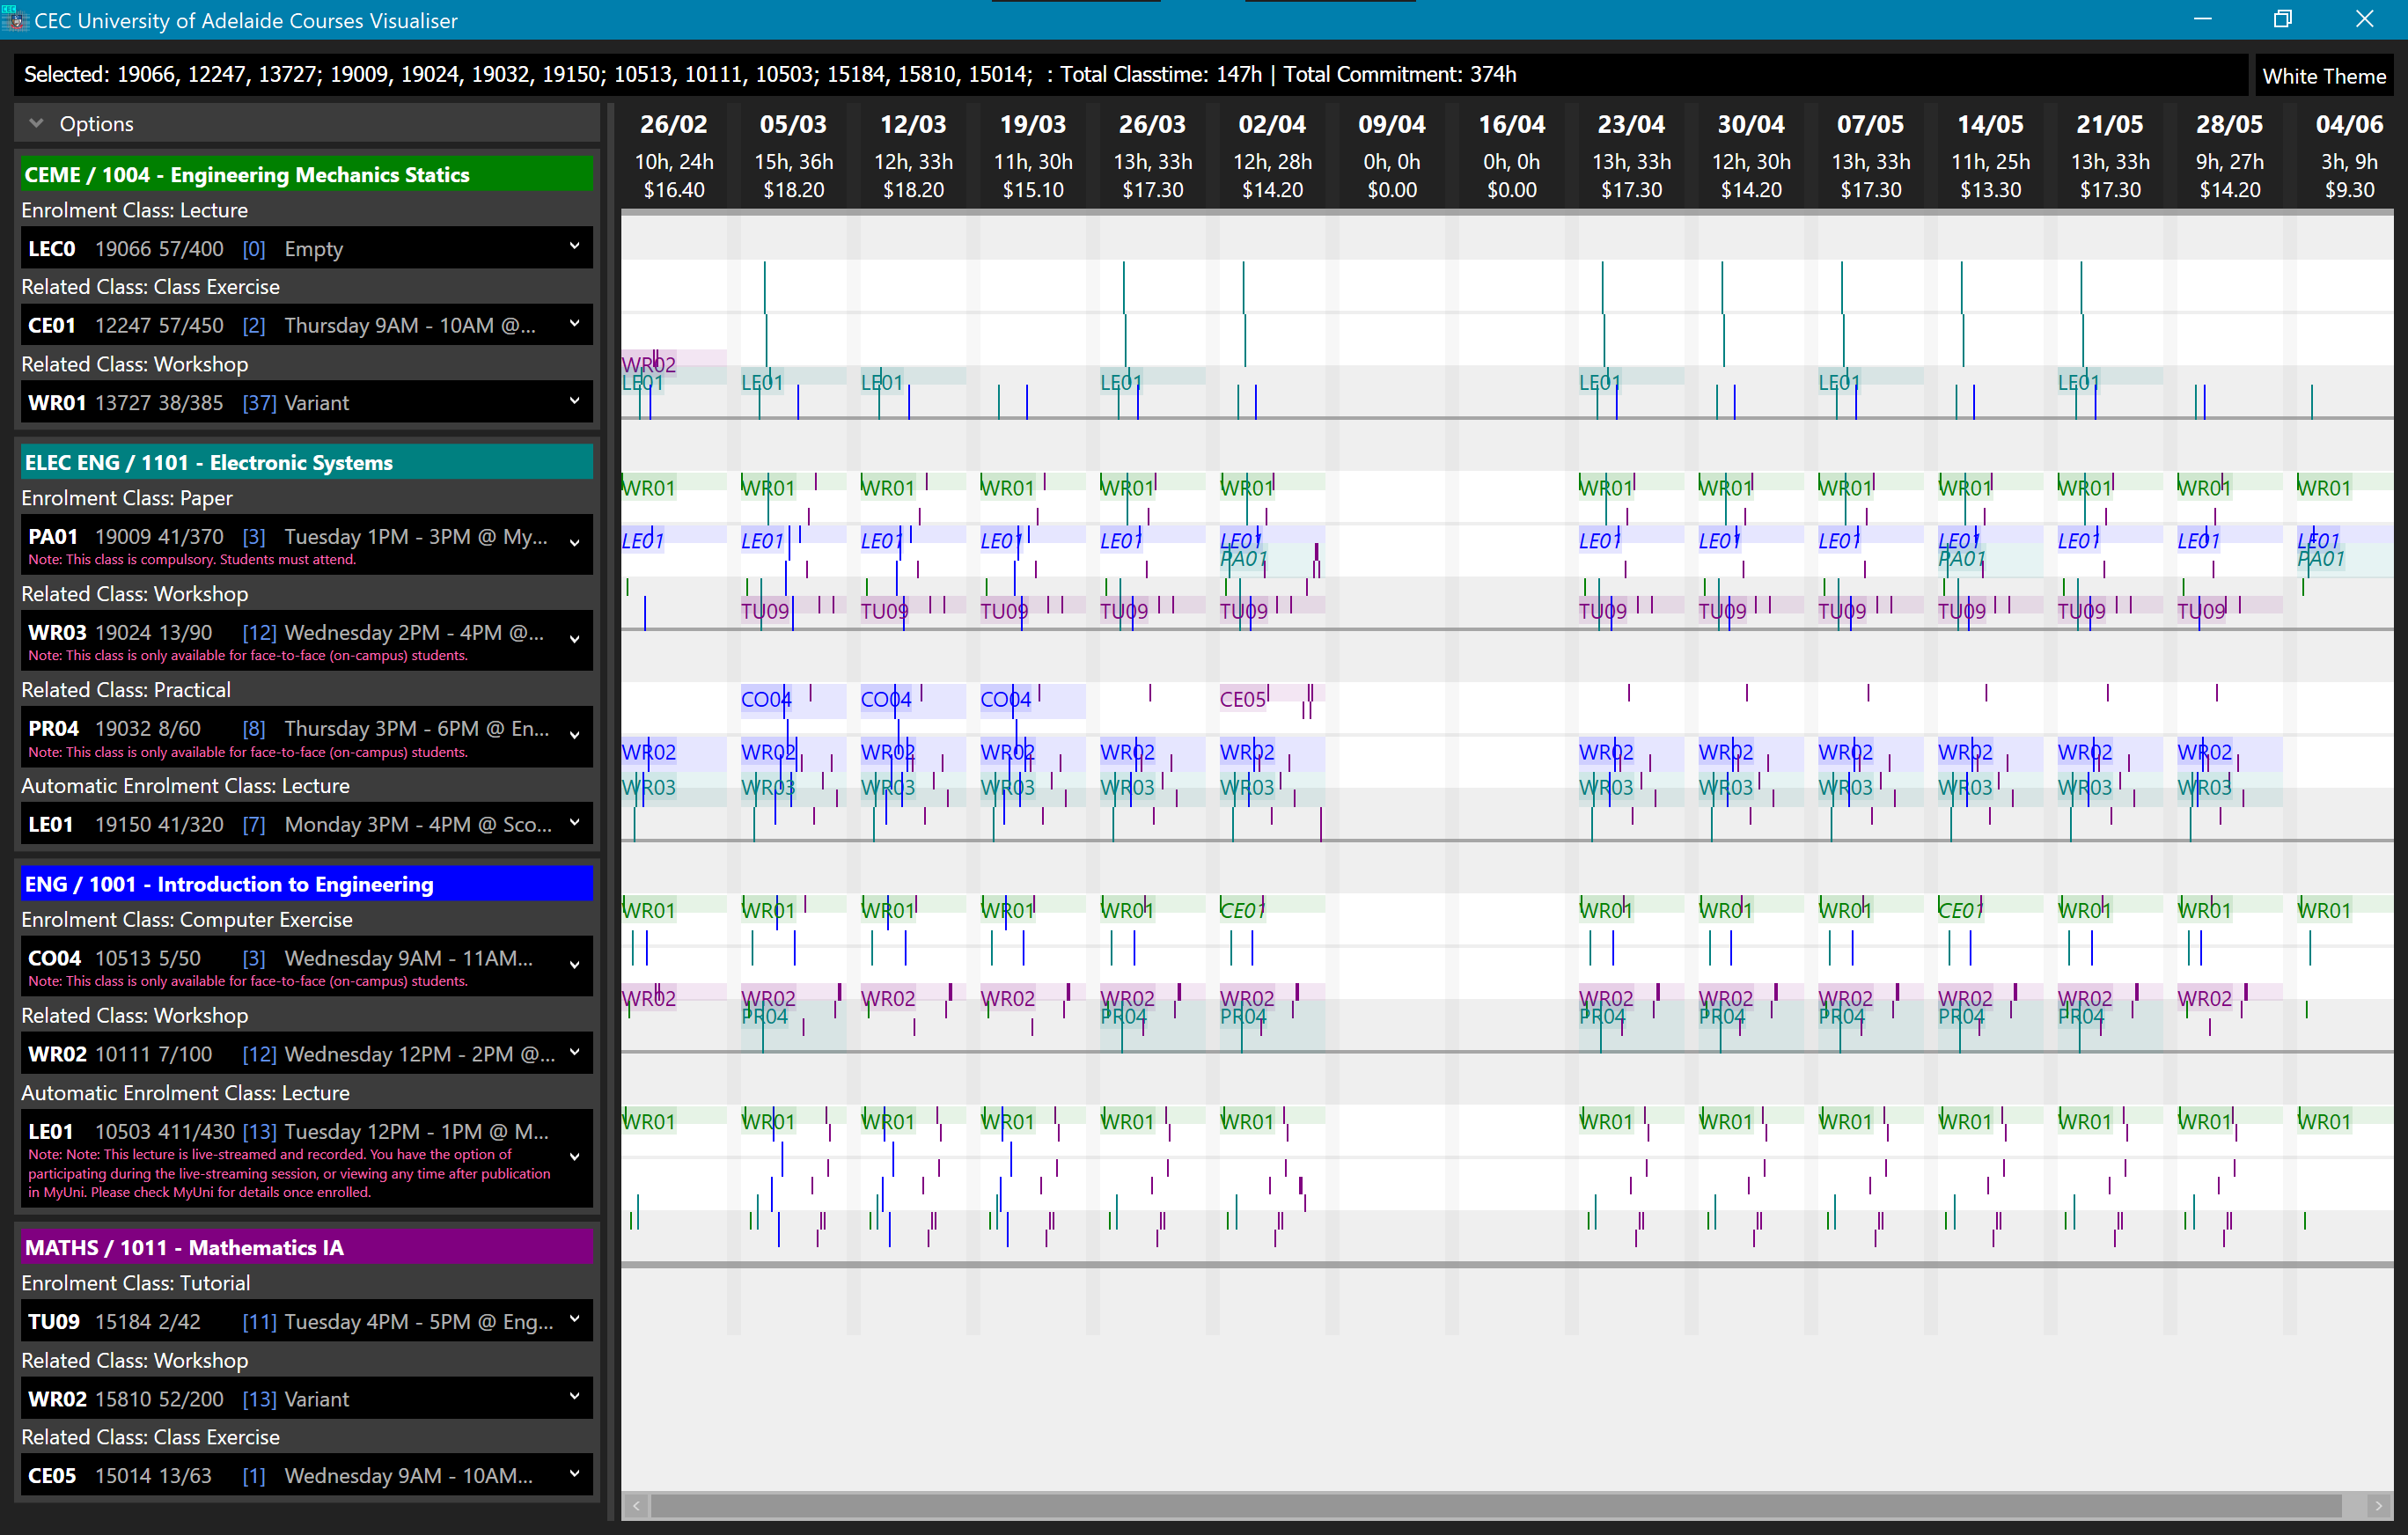Open the WR03 Wednesday 2PM workshop dropdown
The height and width of the screenshot is (1535, 2408).
(x=573, y=640)
